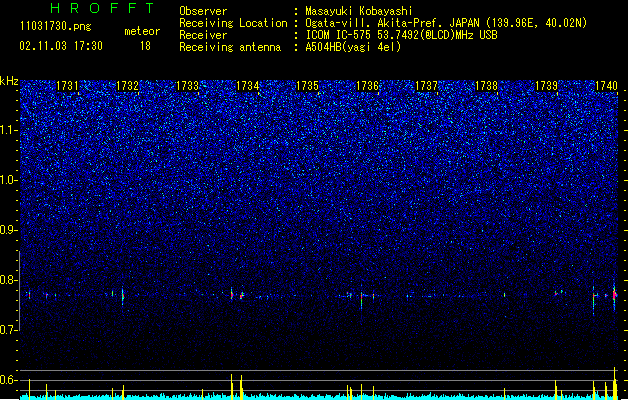Click the HROFFT title text
Screen dimensions: 629x400
[102, 8]
